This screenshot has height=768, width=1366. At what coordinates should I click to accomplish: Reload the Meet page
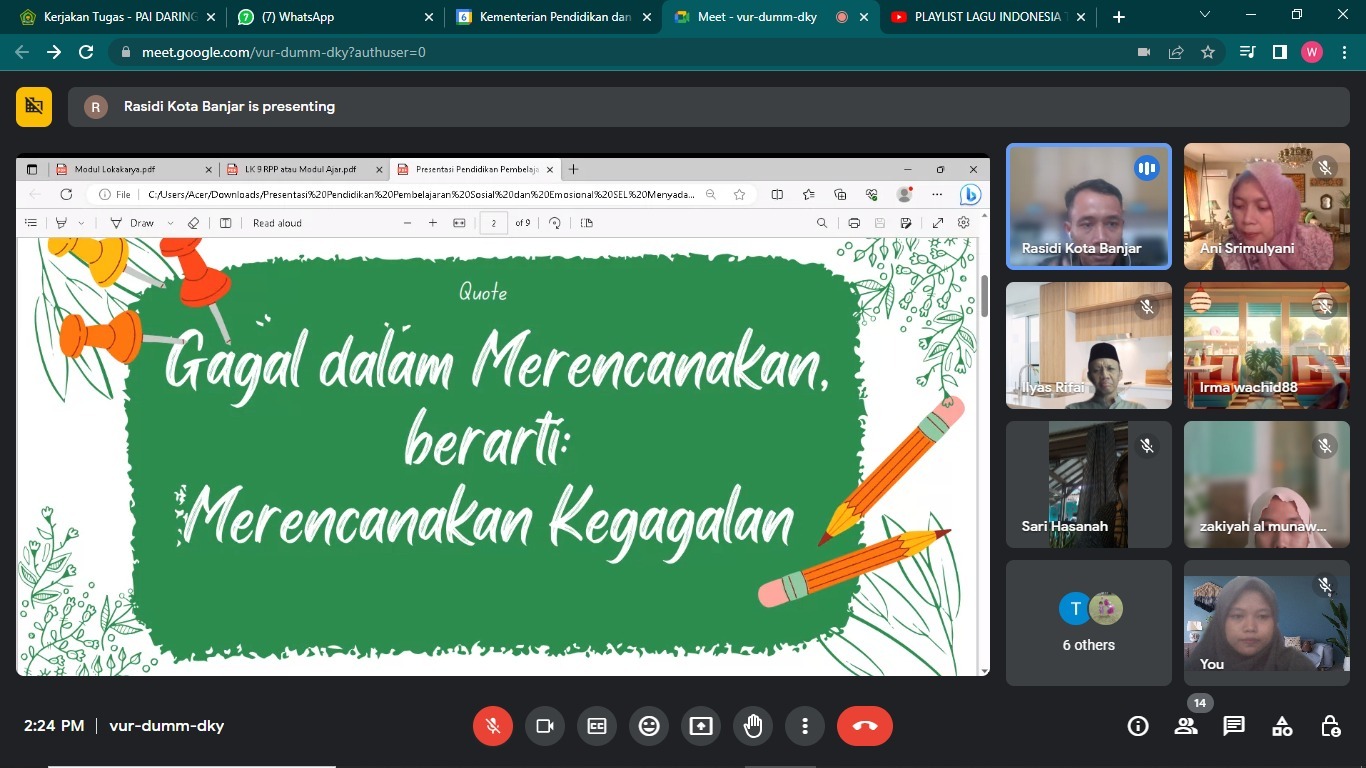click(86, 52)
